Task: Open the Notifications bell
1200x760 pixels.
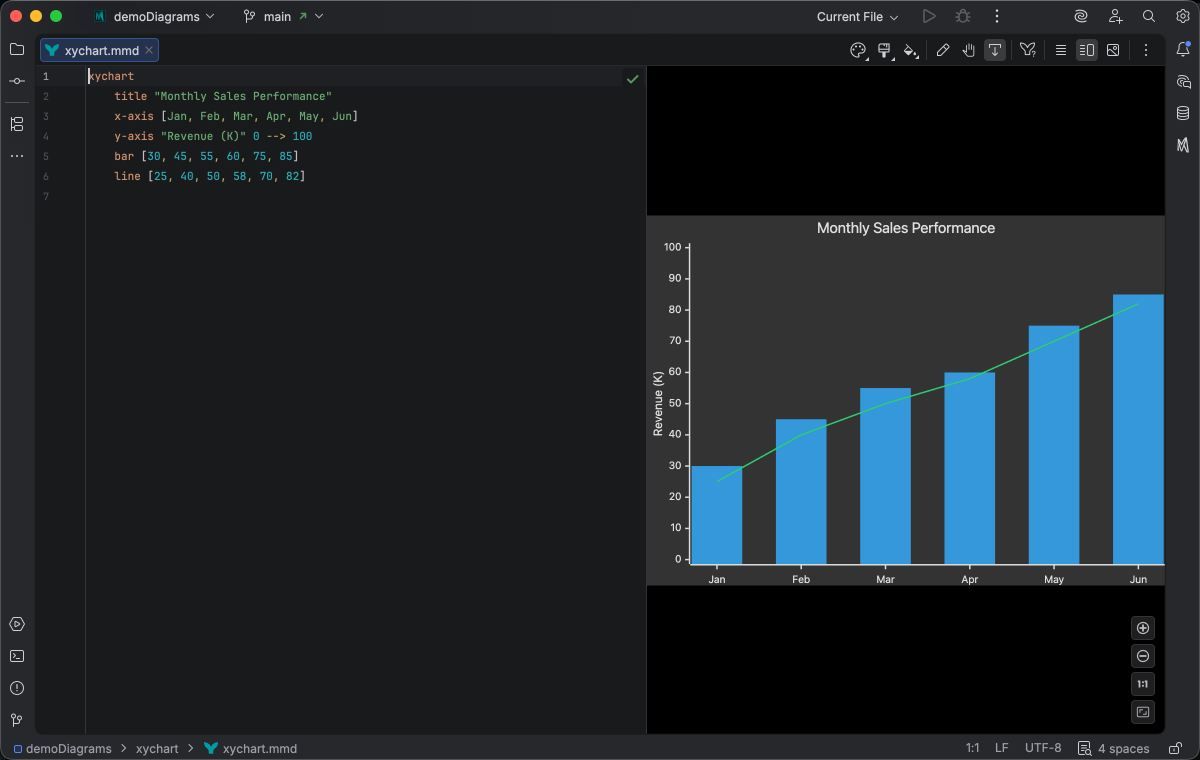Action: (1183, 49)
